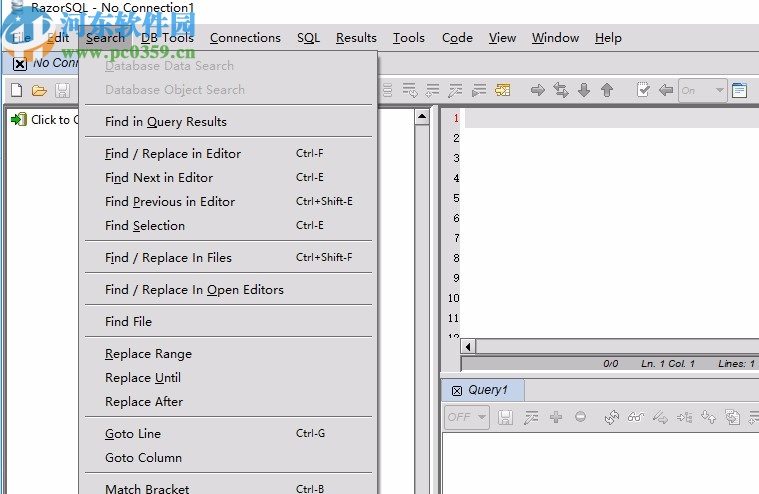Click the left arrow rollback icon

point(666,90)
